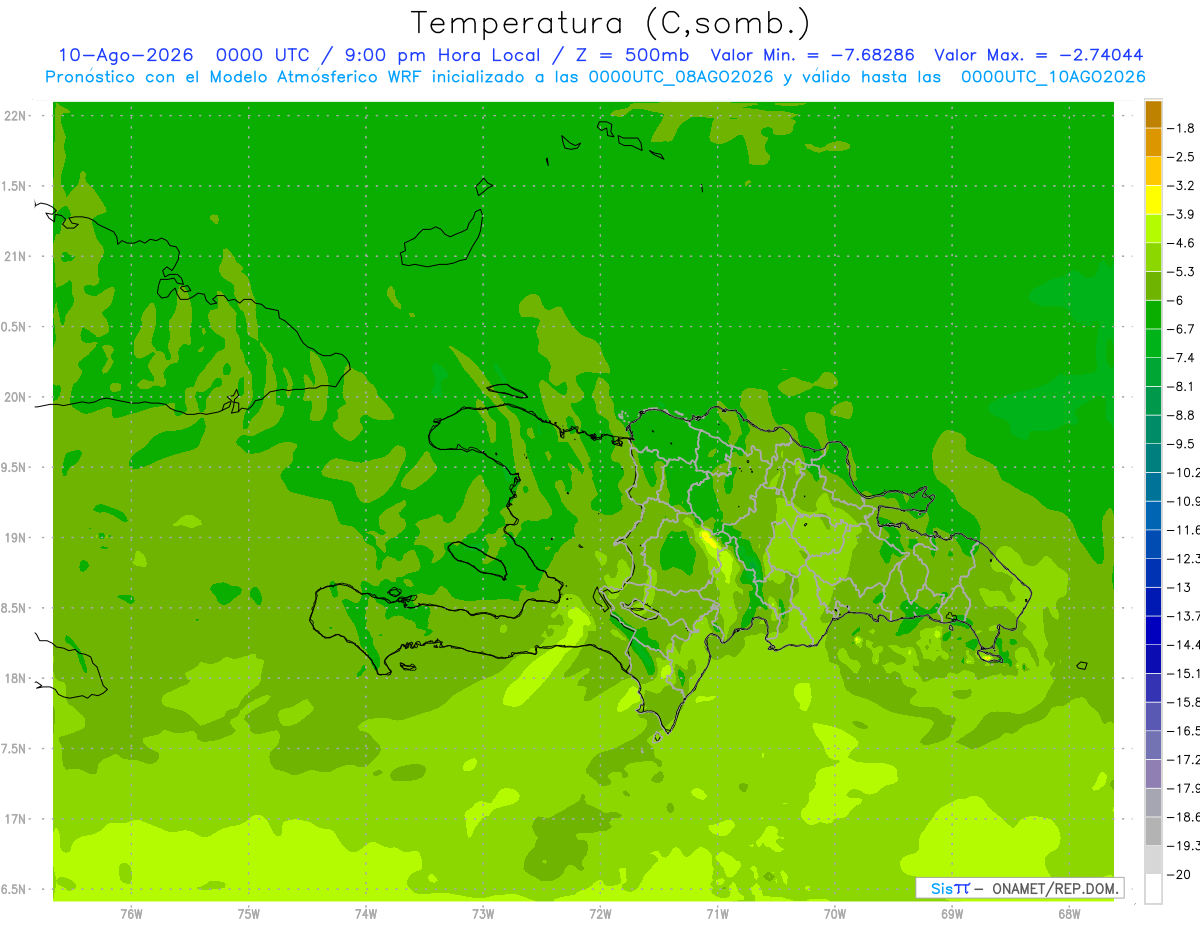Click the 'Valor Min. = -7.68286' value
The image size is (1200, 927).
pos(812,55)
